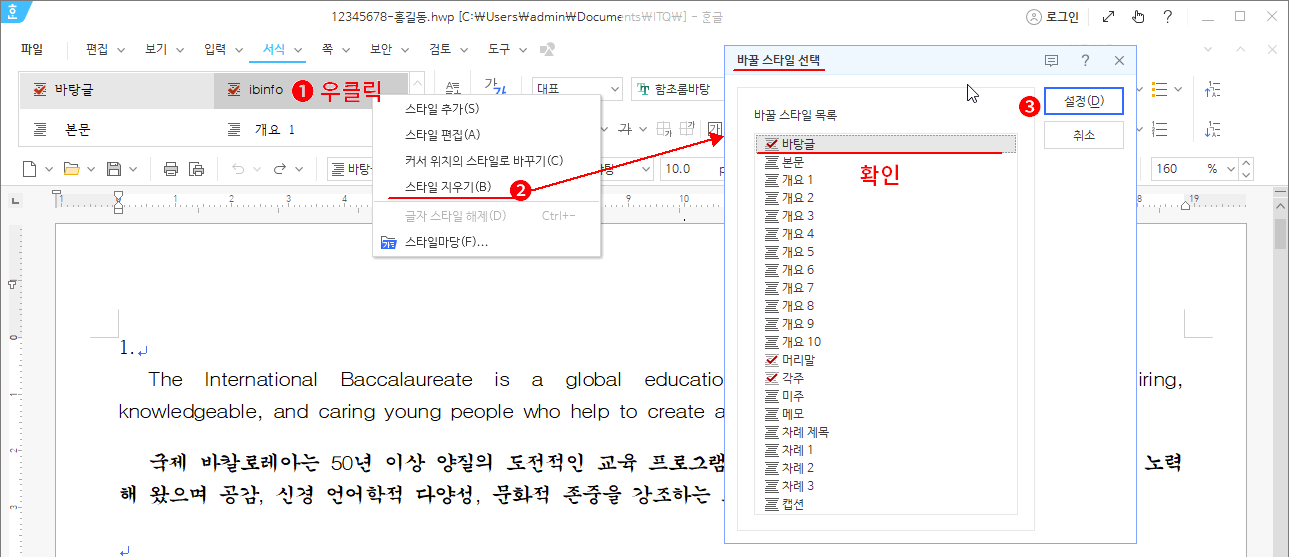The width and height of the screenshot is (1289, 557).
Task: Click the 취소 button
Action: click(x=1083, y=135)
